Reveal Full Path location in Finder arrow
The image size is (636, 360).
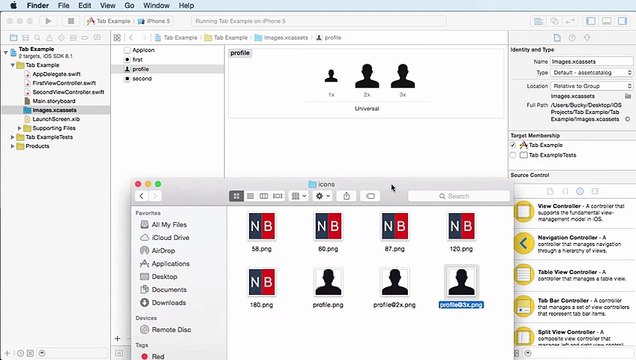click(627, 119)
